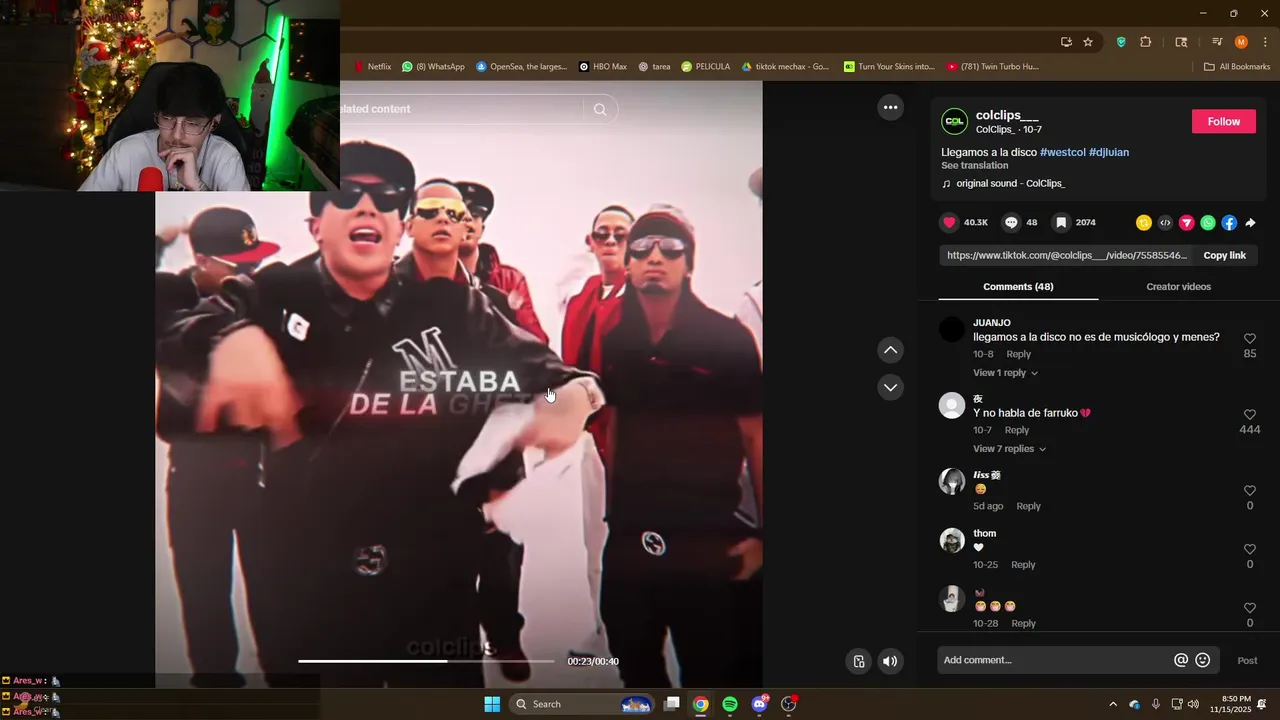The image size is (1280, 720).
Task: Open the shield extension icon in Chrome toolbar
Action: click(x=1121, y=42)
